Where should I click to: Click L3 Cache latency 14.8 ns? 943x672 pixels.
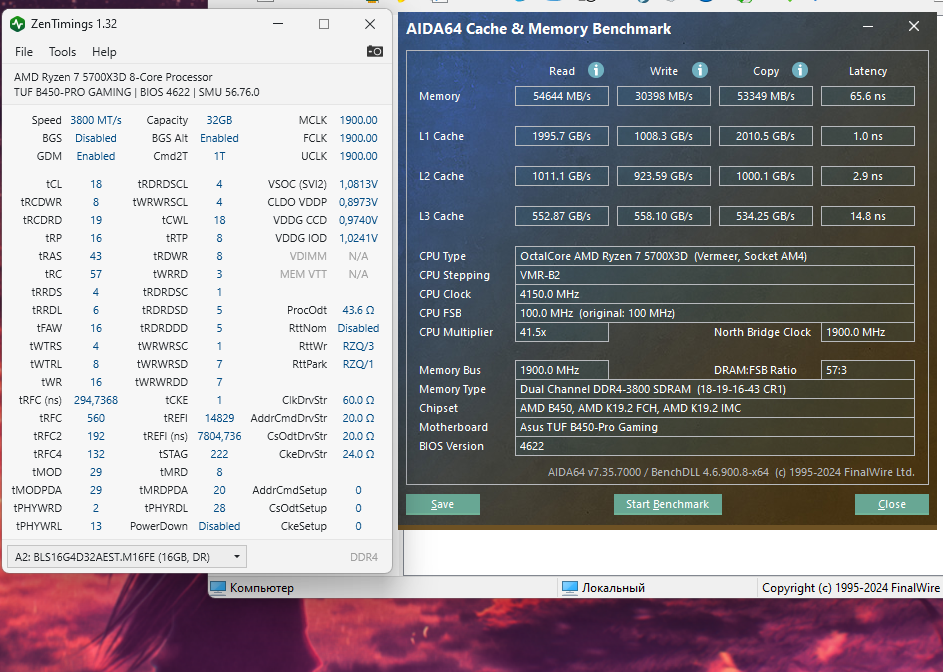[868, 216]
